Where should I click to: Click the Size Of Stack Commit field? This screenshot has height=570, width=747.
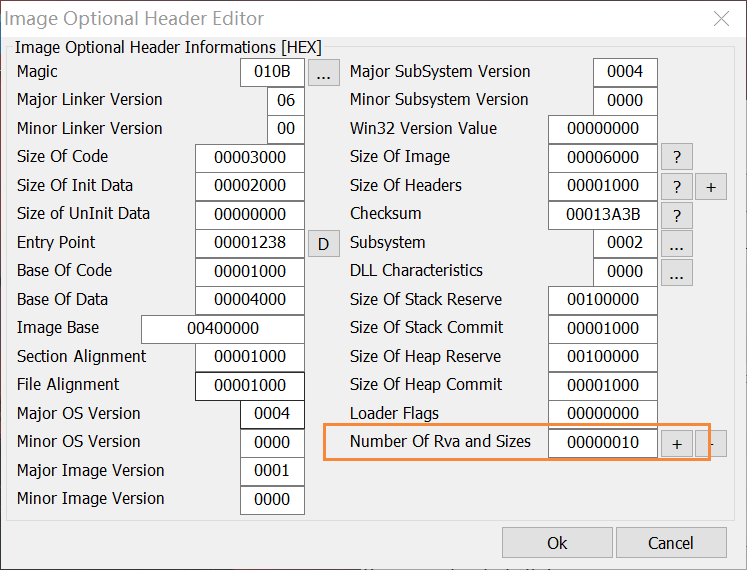point(603,329)
